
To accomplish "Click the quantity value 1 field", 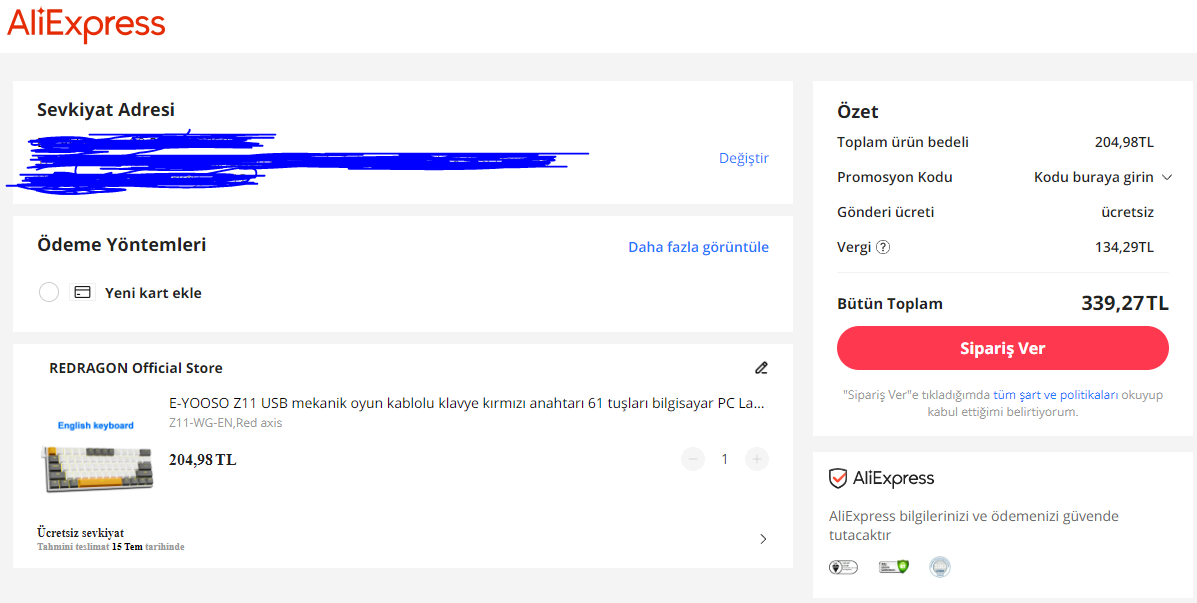I will tap(725, 459).
